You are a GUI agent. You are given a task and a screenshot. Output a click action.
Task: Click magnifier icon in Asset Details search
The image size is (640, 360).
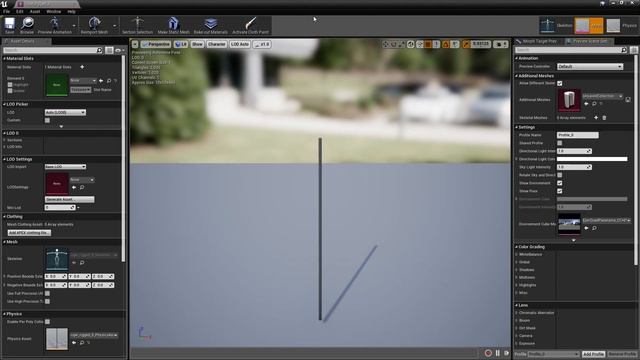(99, 50)
